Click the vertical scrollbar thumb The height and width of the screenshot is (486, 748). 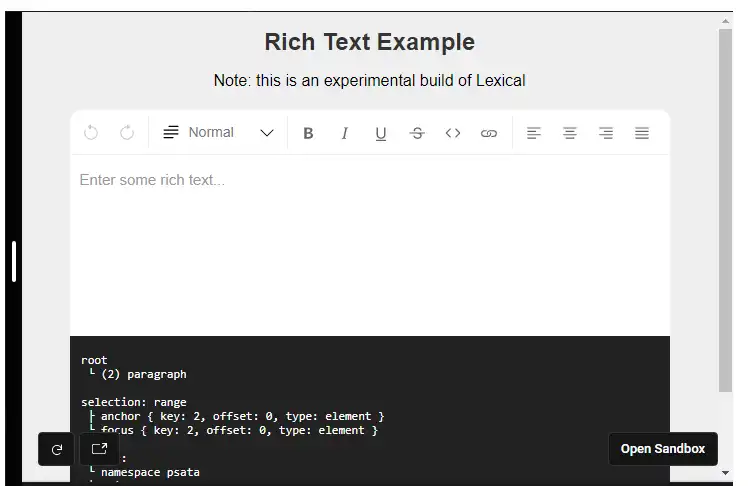725,210
